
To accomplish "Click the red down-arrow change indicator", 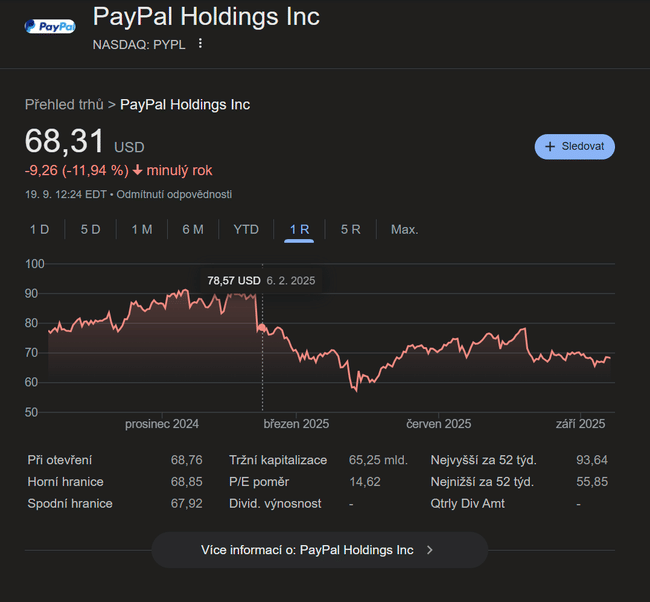I will pyautogui.click(x=138, y=170).
